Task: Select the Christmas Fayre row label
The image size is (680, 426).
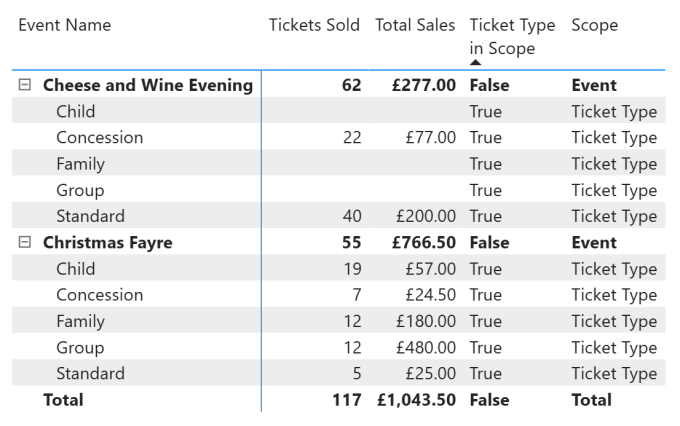Action: click(108, 242)
